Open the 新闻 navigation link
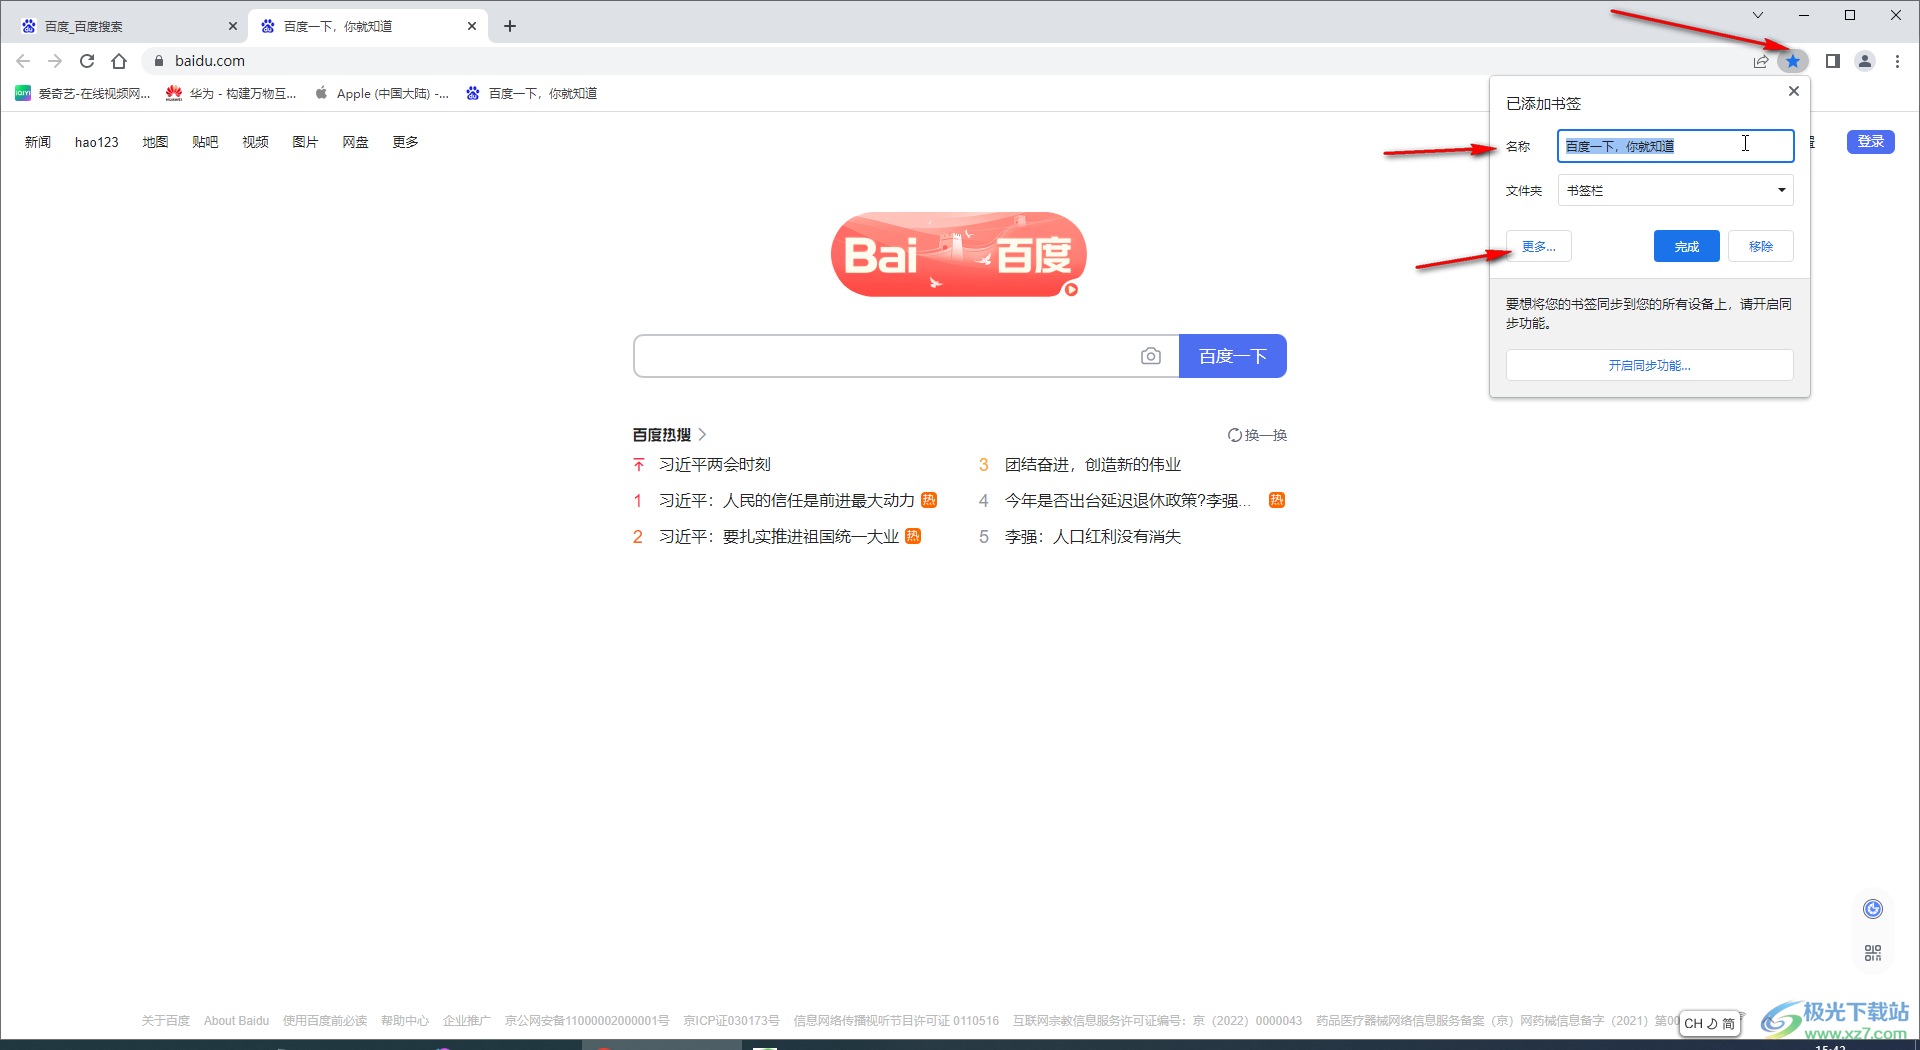The image size is (1920, 1050). (38, 142)
